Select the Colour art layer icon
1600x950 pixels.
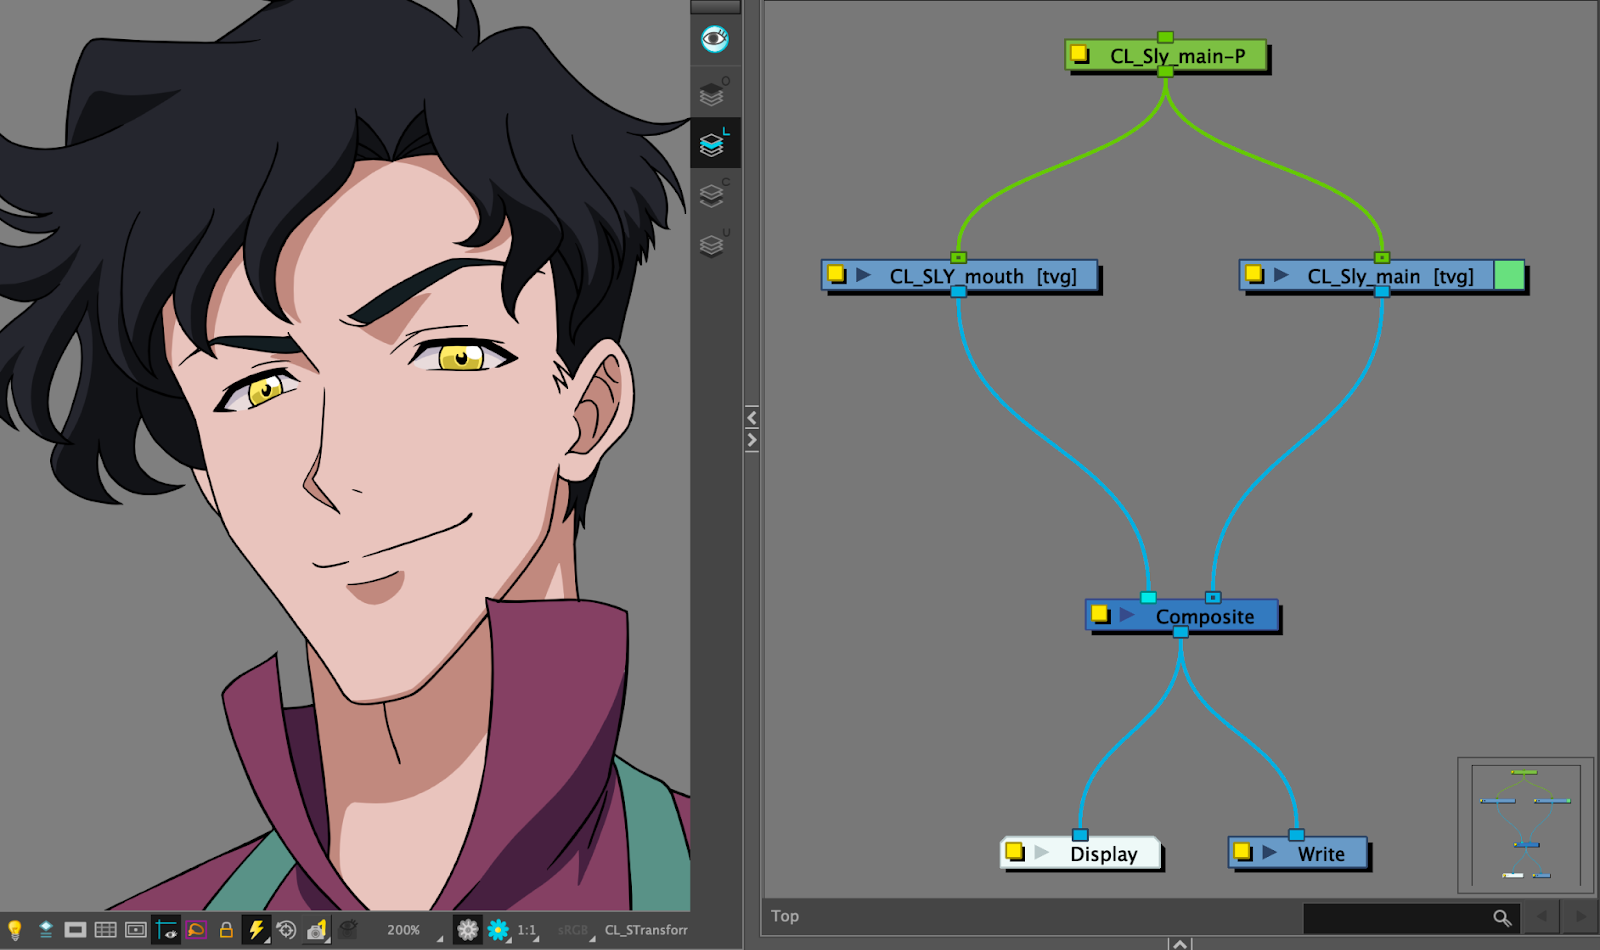712,195
